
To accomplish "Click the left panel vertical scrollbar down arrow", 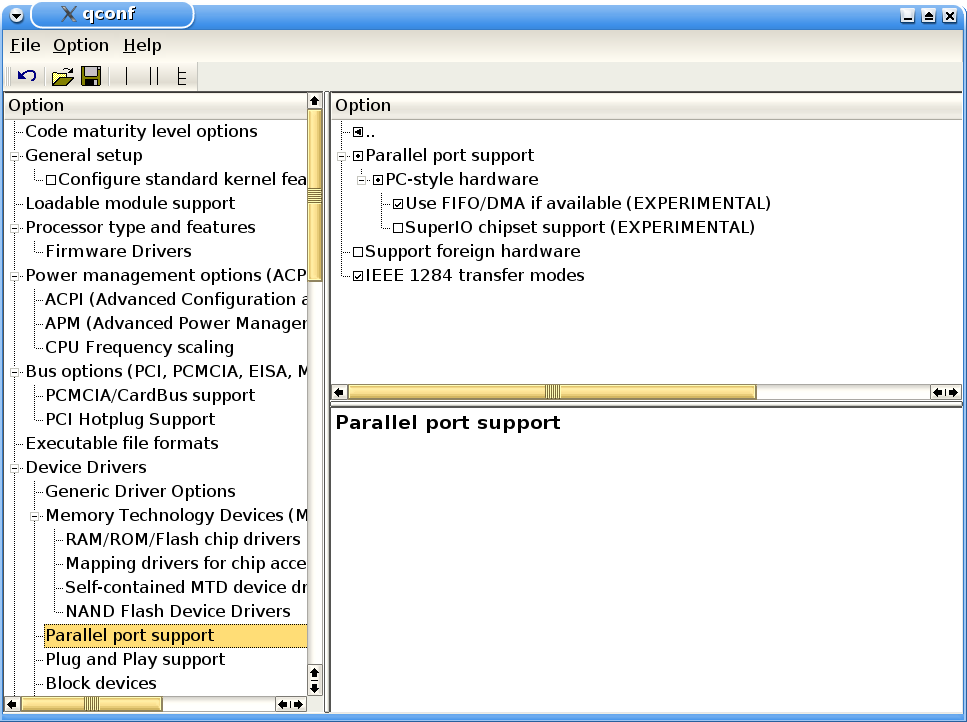I will pyautogui.click(x=315, y=687).
